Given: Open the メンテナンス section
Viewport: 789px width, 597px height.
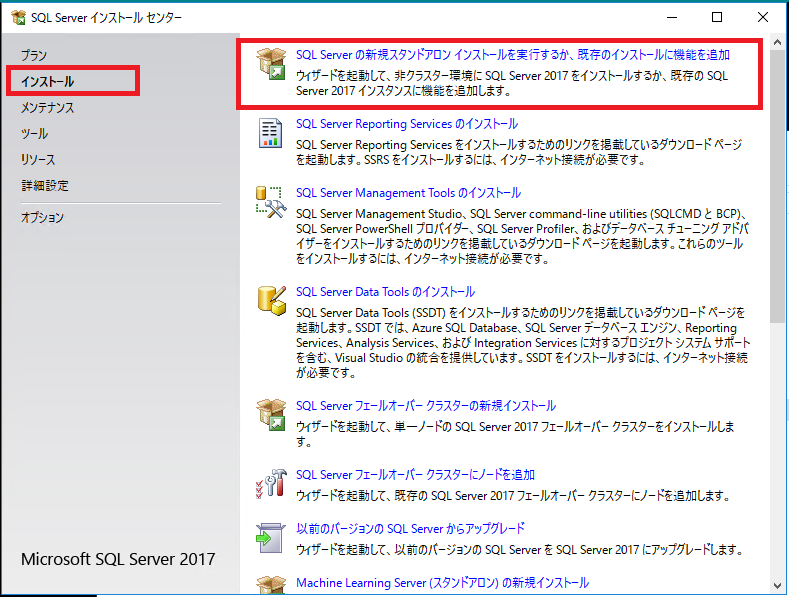Looking at the screenshot, I should click(47, 108).
